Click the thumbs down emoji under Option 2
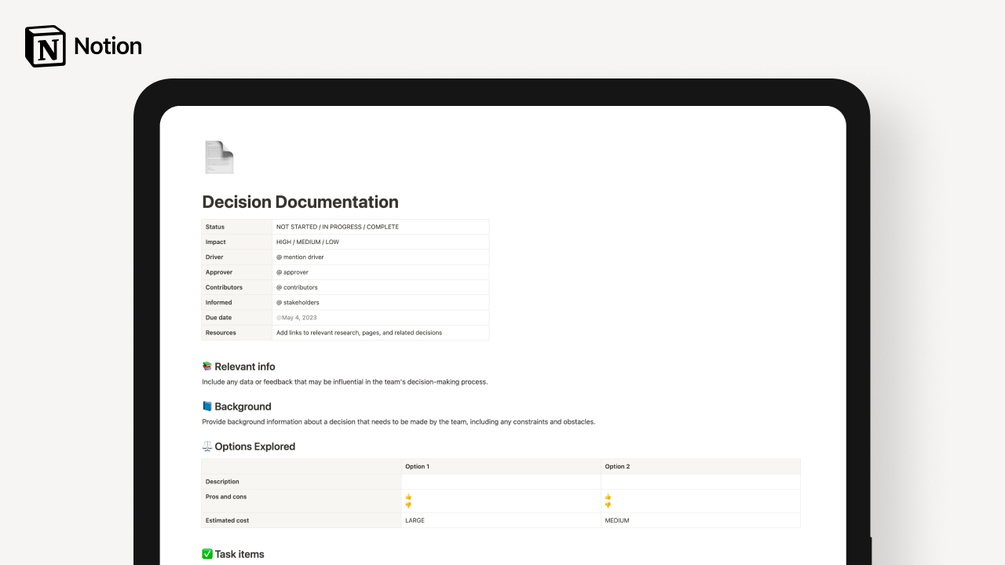Viewport: 1005px width, 565px height. pyautogui.click(x=608, y=505)
